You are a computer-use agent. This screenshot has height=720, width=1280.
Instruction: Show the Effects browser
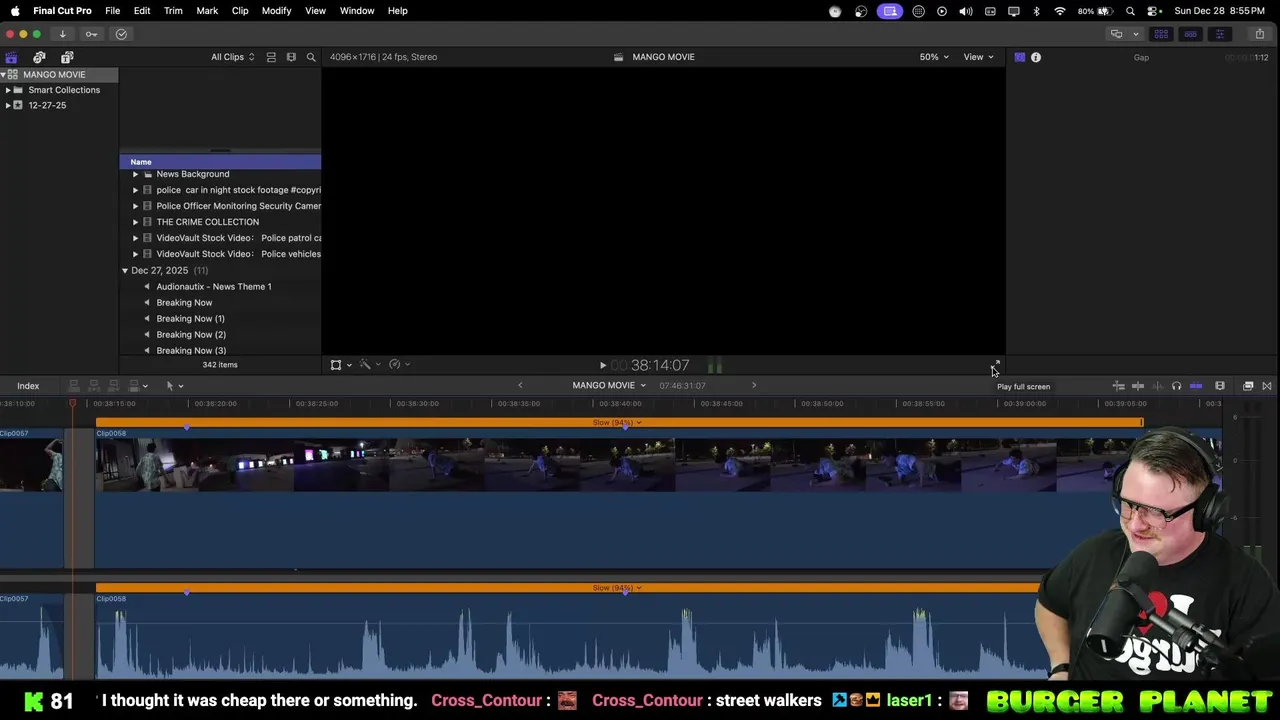pyautogui.click(x=1248, y=386)
